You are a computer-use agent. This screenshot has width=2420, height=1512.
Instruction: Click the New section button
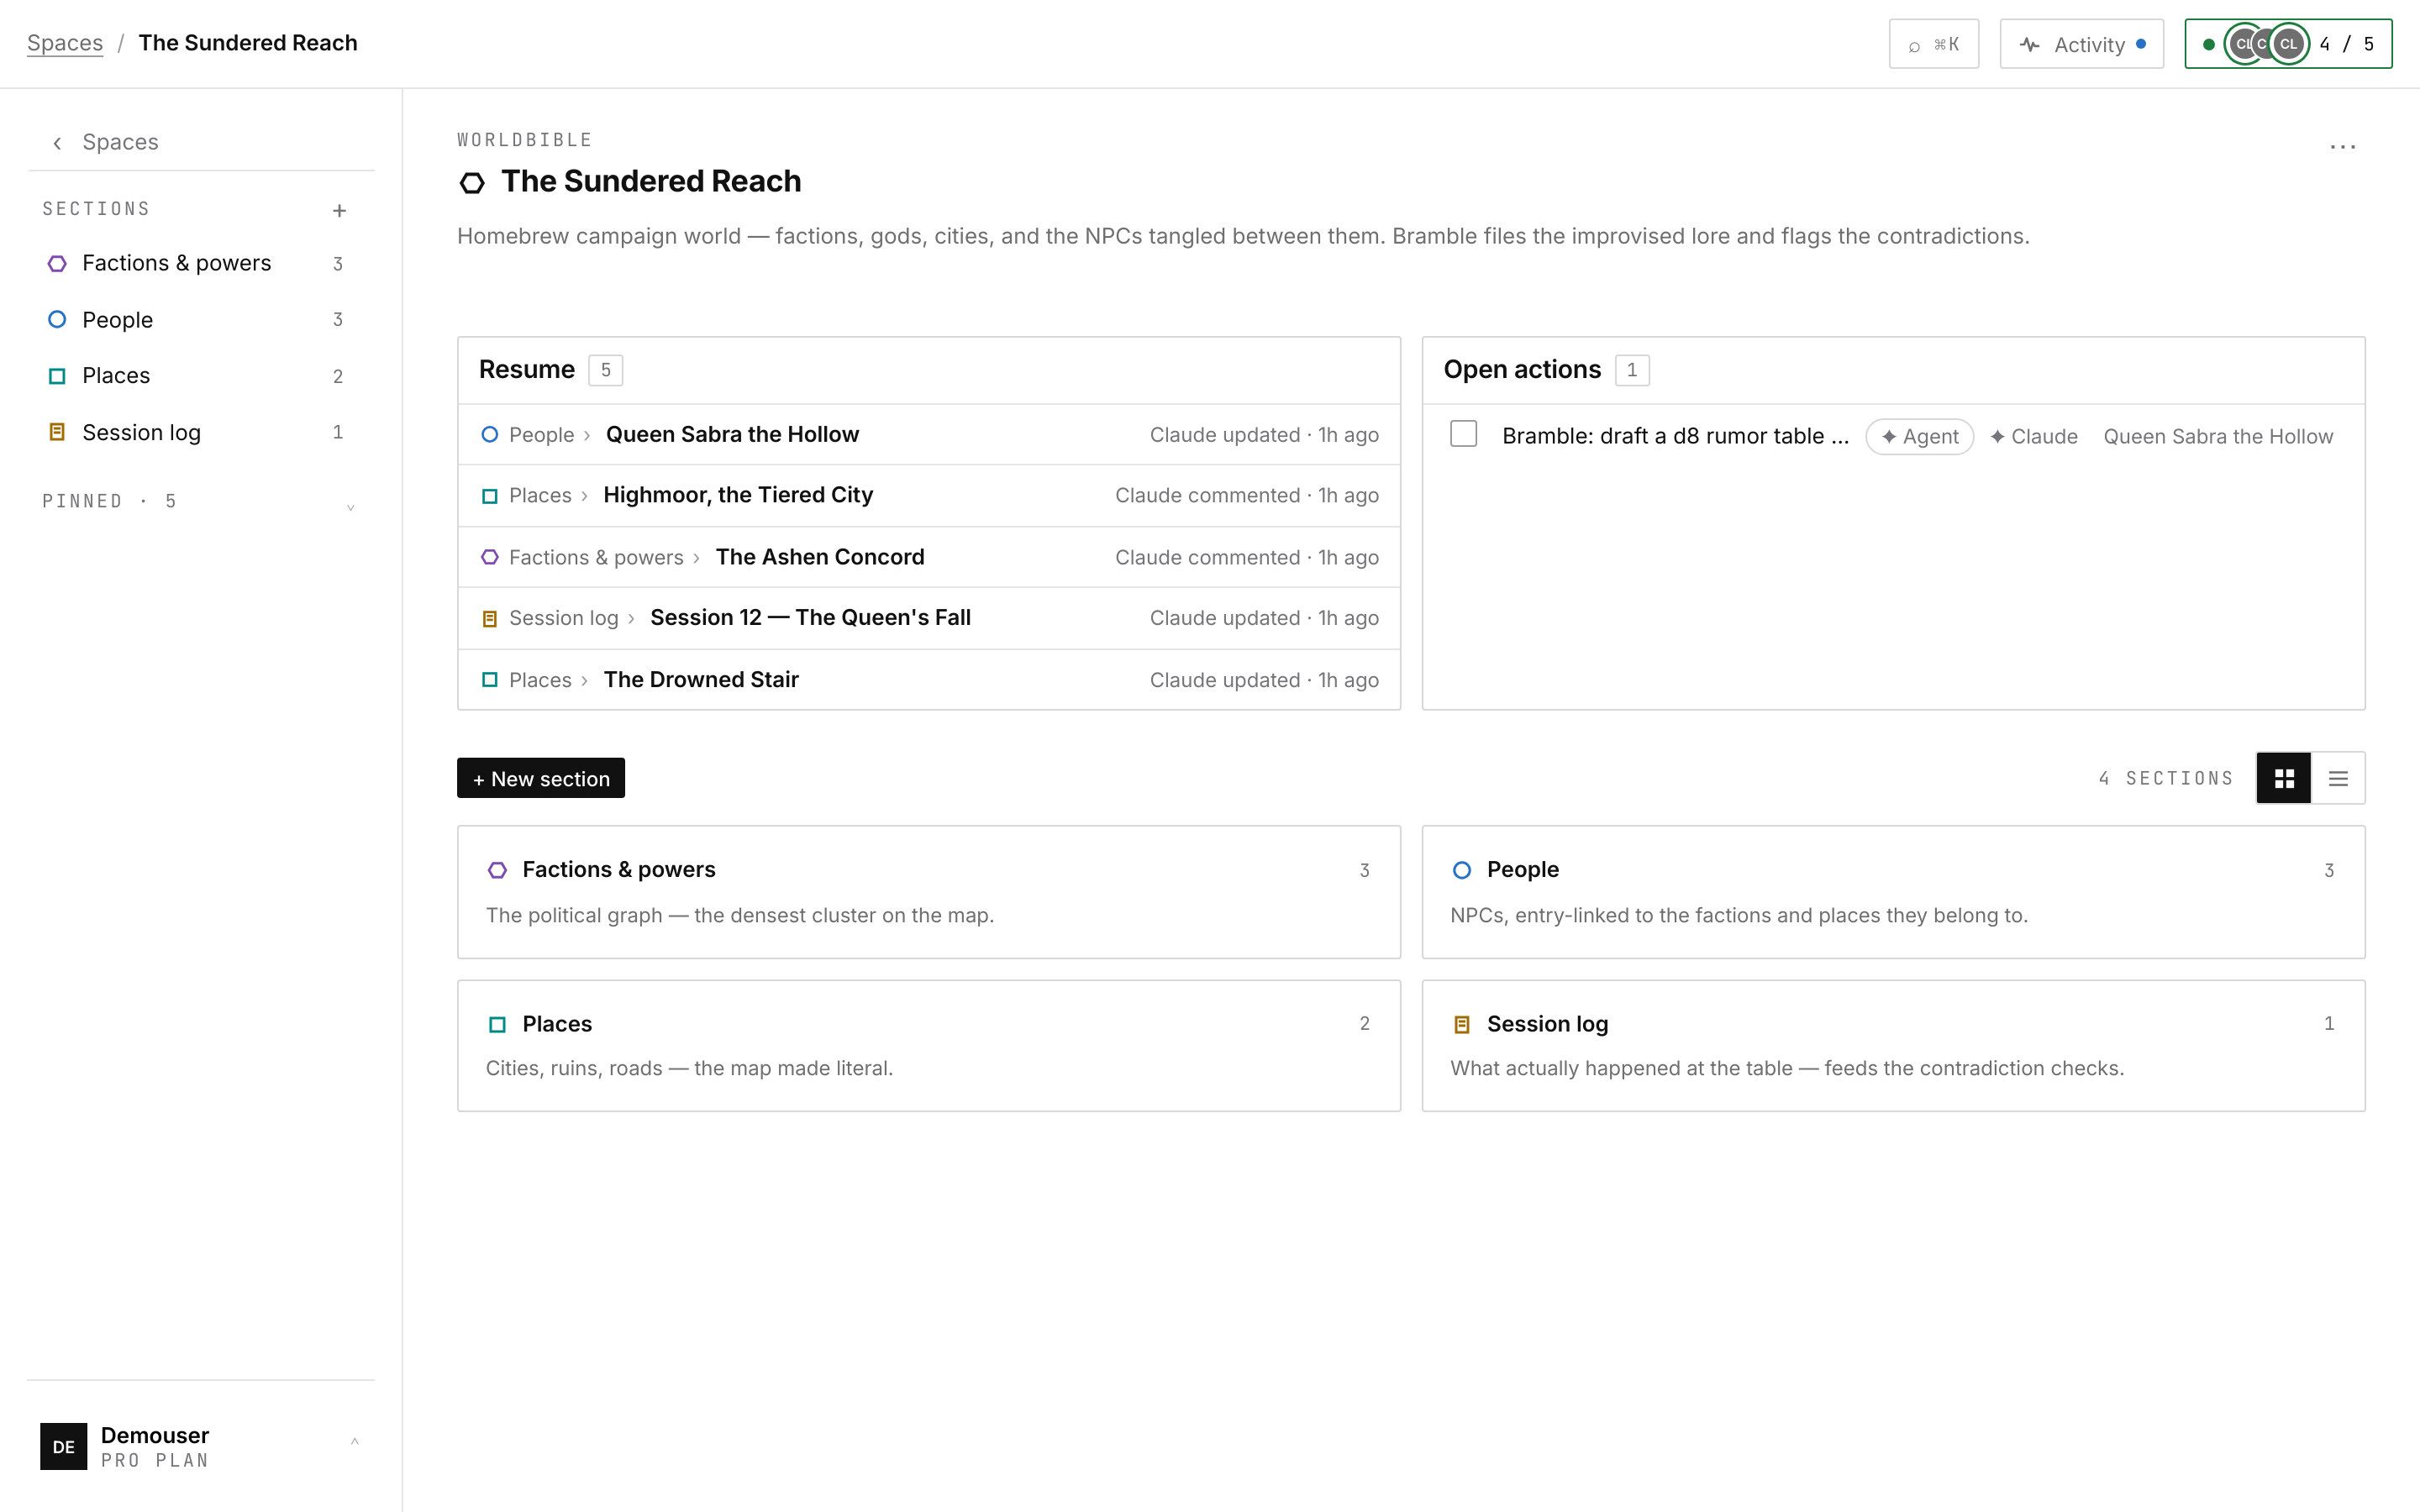tap(541, 778)
